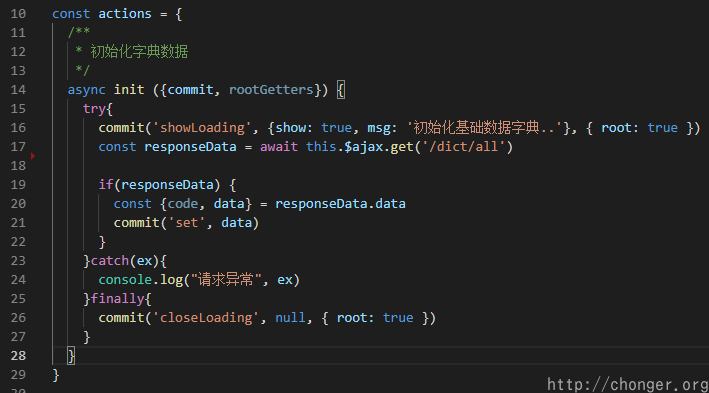Click the highlighted closing brace on line 28
This screenshot has width=709, height=393.
point(71,355)
